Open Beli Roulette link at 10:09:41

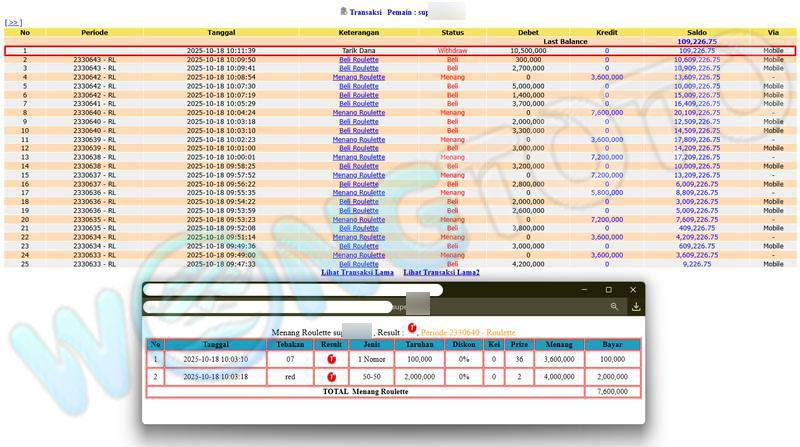[359, 68]
